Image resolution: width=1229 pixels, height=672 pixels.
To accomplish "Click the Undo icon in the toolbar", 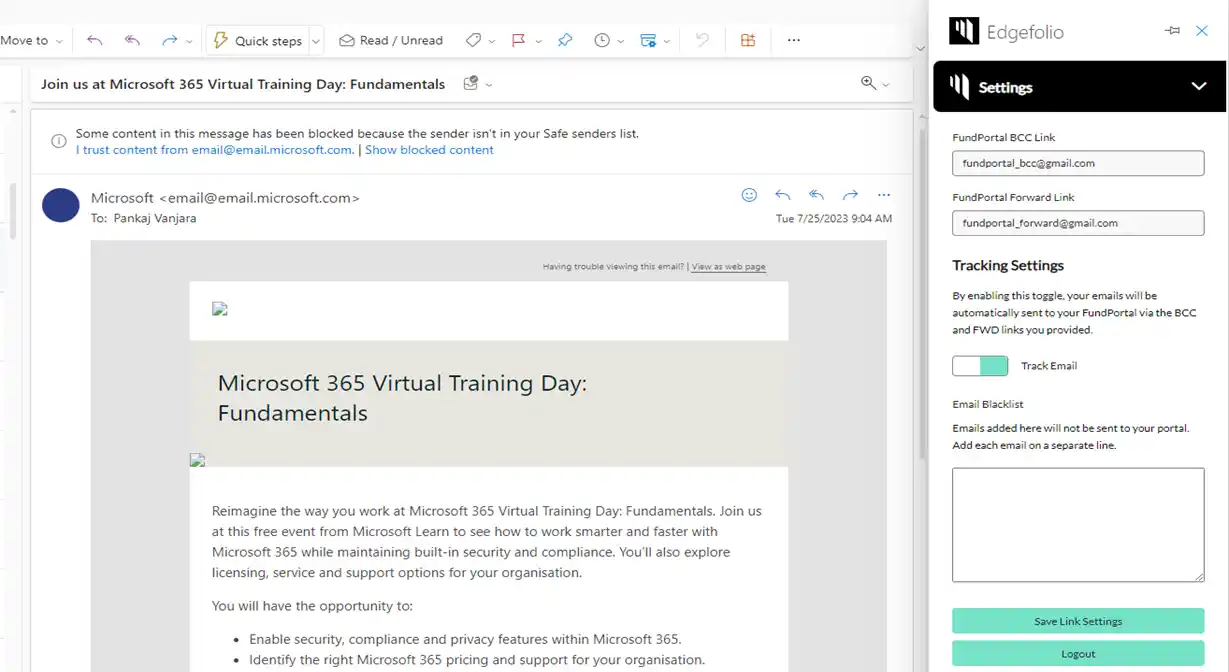I will pos(702,40).
